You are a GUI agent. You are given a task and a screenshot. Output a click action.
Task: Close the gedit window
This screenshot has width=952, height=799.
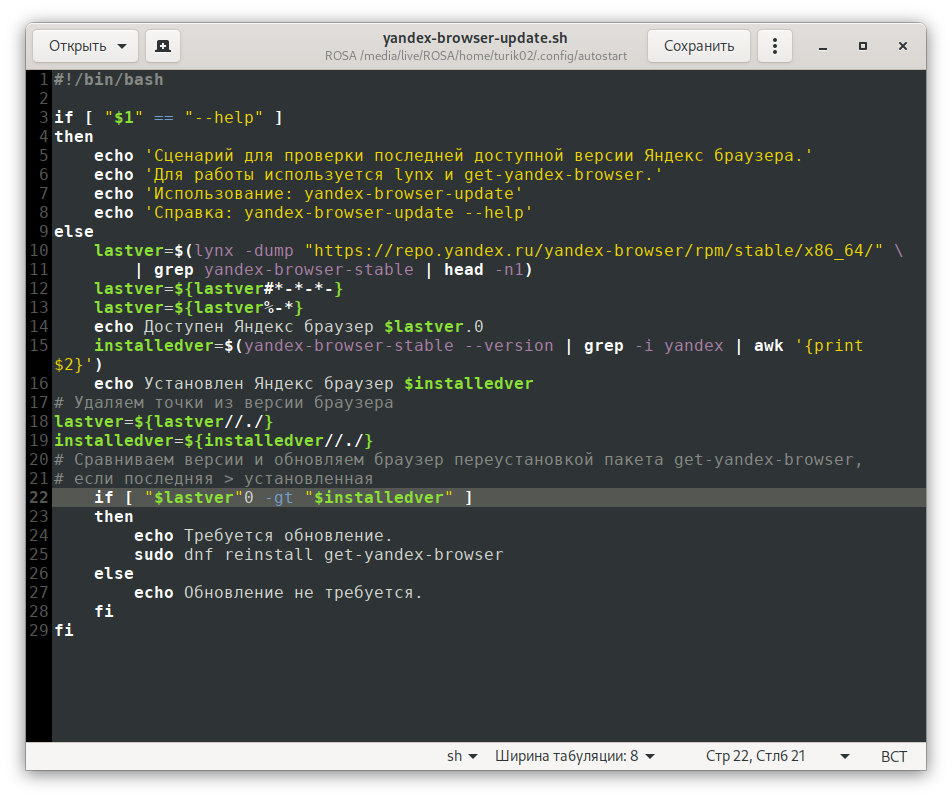coord(903,46)
